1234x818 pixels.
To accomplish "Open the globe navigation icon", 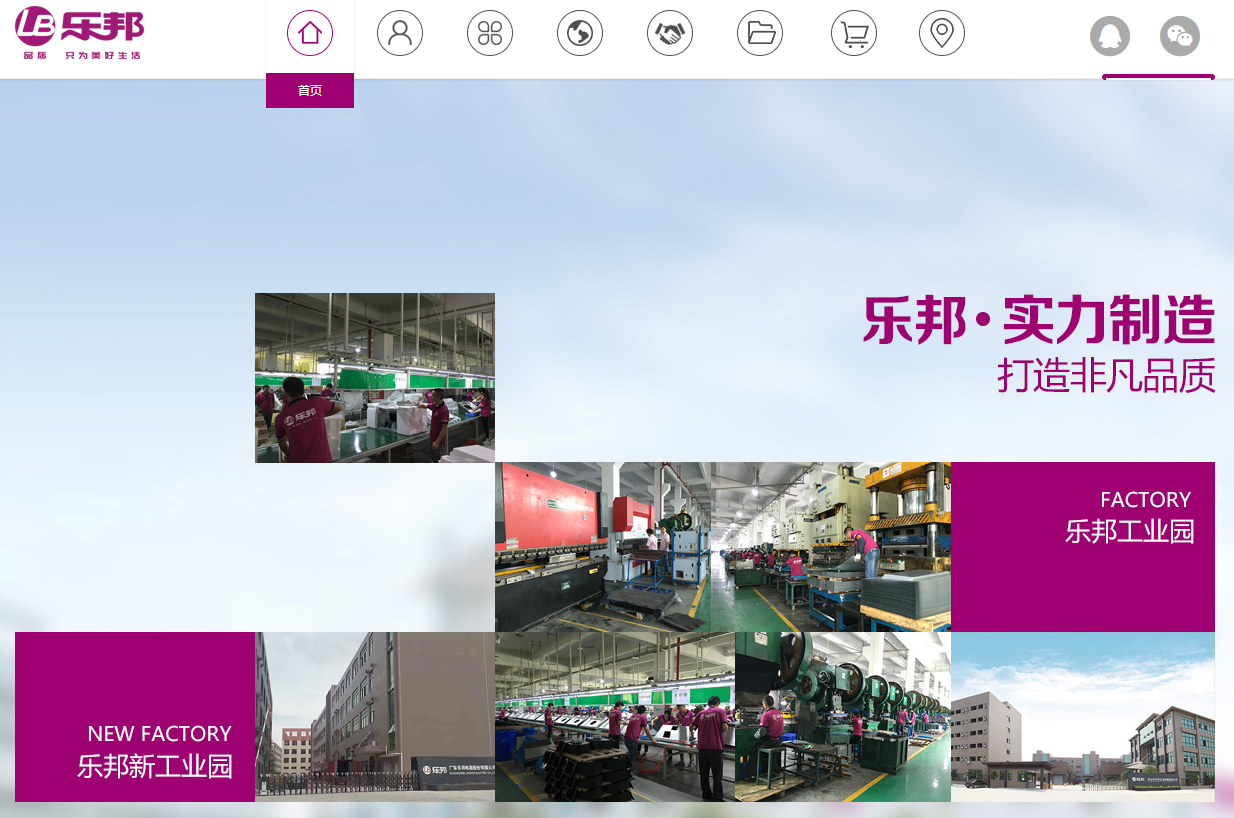I will click(x=580, y=33).
